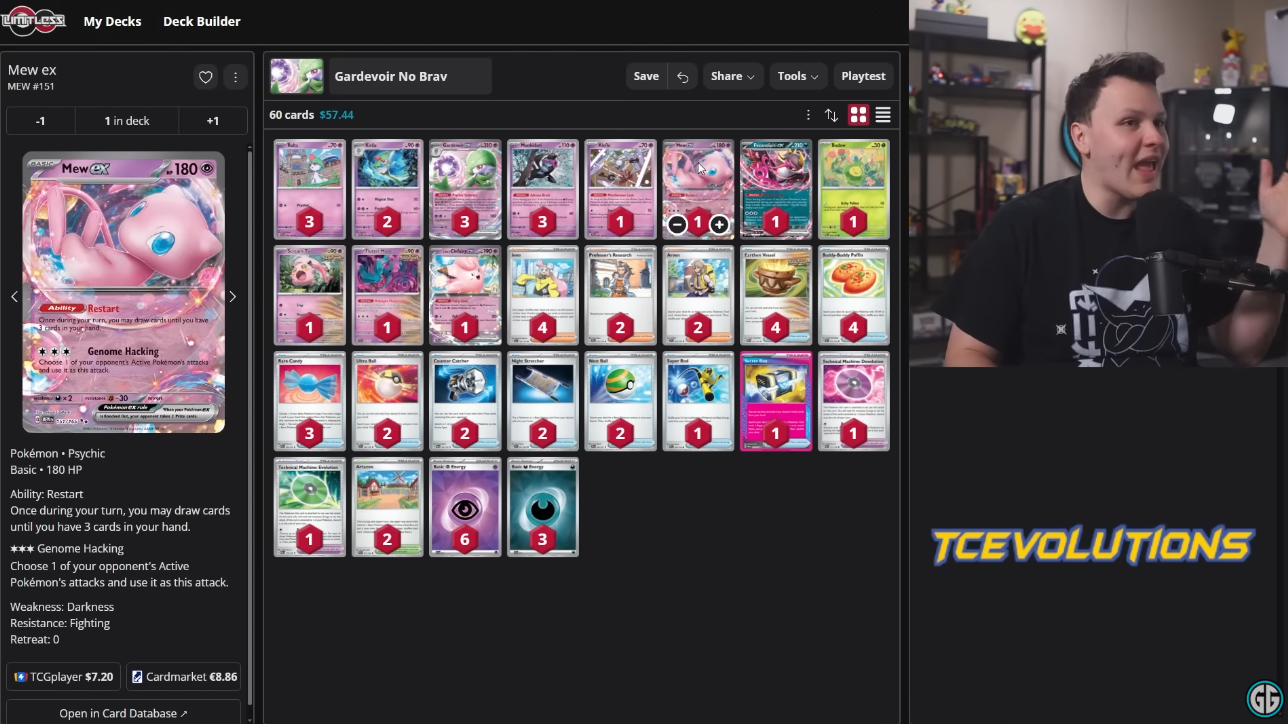Select the Buddy-Buddy Poffin card
Screen dimensions: 1288x724
854,295
